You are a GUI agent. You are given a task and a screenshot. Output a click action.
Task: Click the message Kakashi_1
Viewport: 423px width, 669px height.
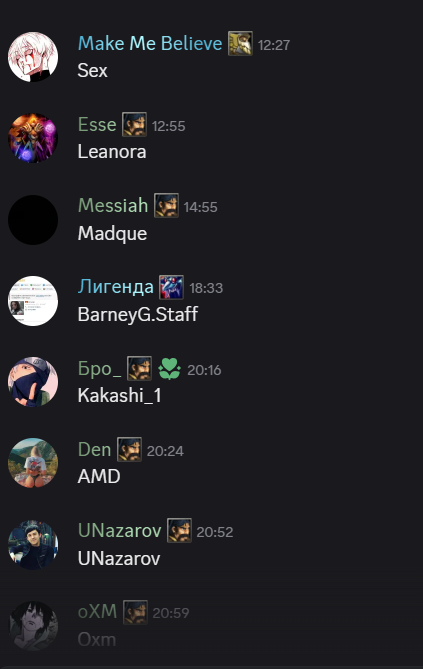click(120, 396)
